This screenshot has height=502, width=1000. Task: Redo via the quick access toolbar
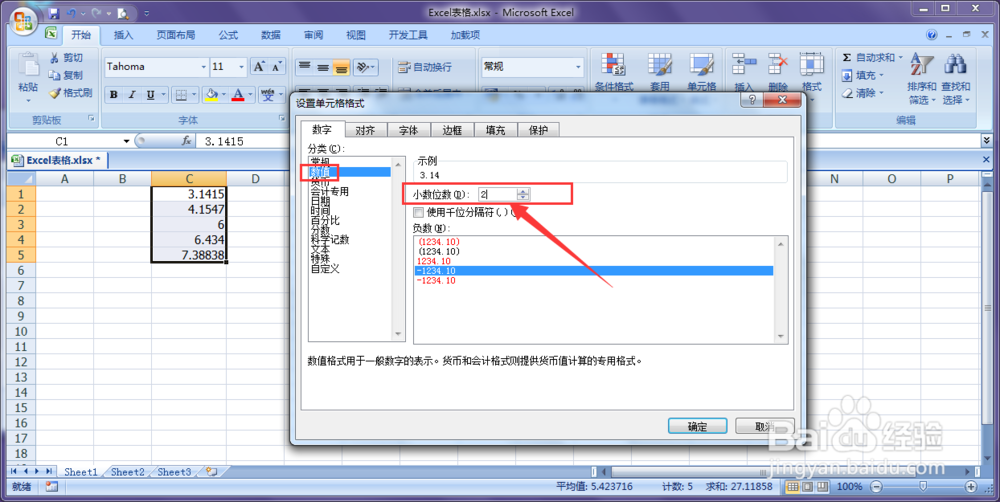click(x=96, y=13)
